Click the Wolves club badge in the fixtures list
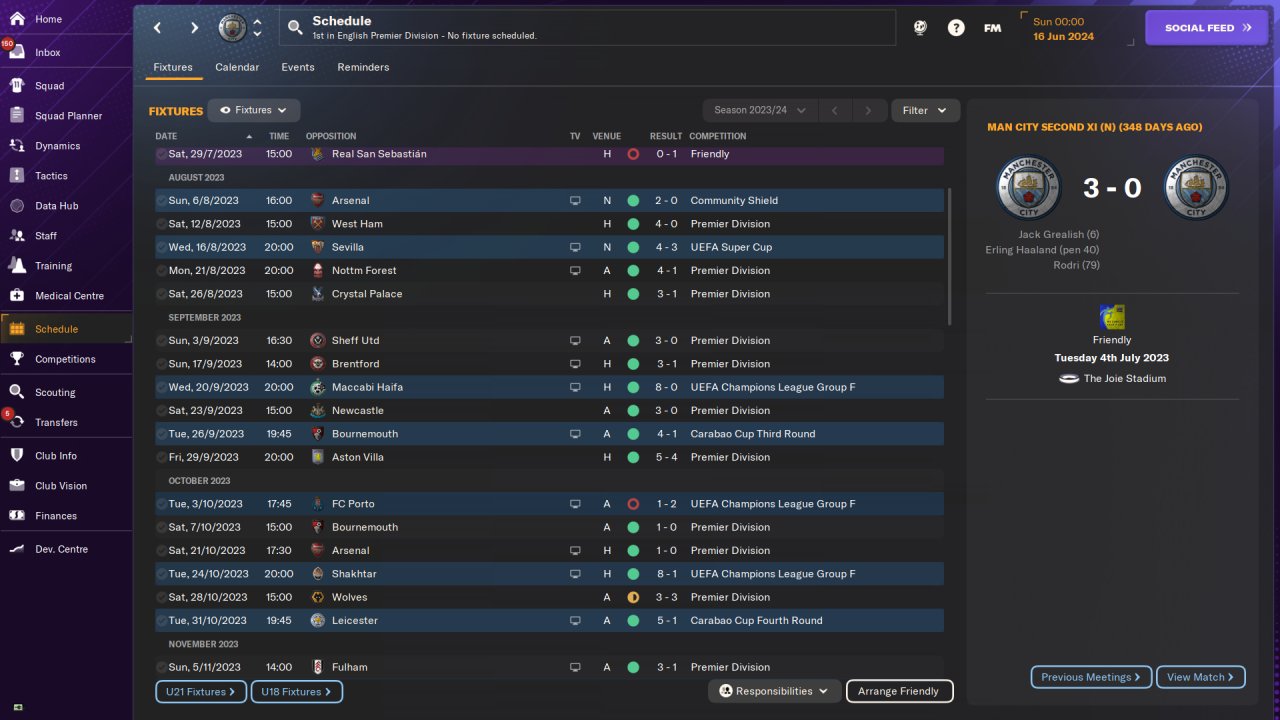The width and height of the screenshot is (1280, 720). point(317,597)
